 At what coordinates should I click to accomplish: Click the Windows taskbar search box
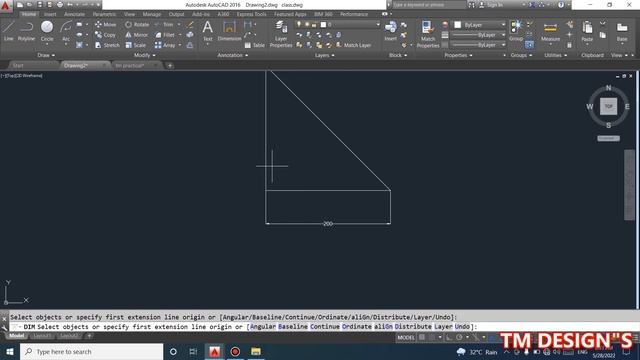(x=91, y=351)
